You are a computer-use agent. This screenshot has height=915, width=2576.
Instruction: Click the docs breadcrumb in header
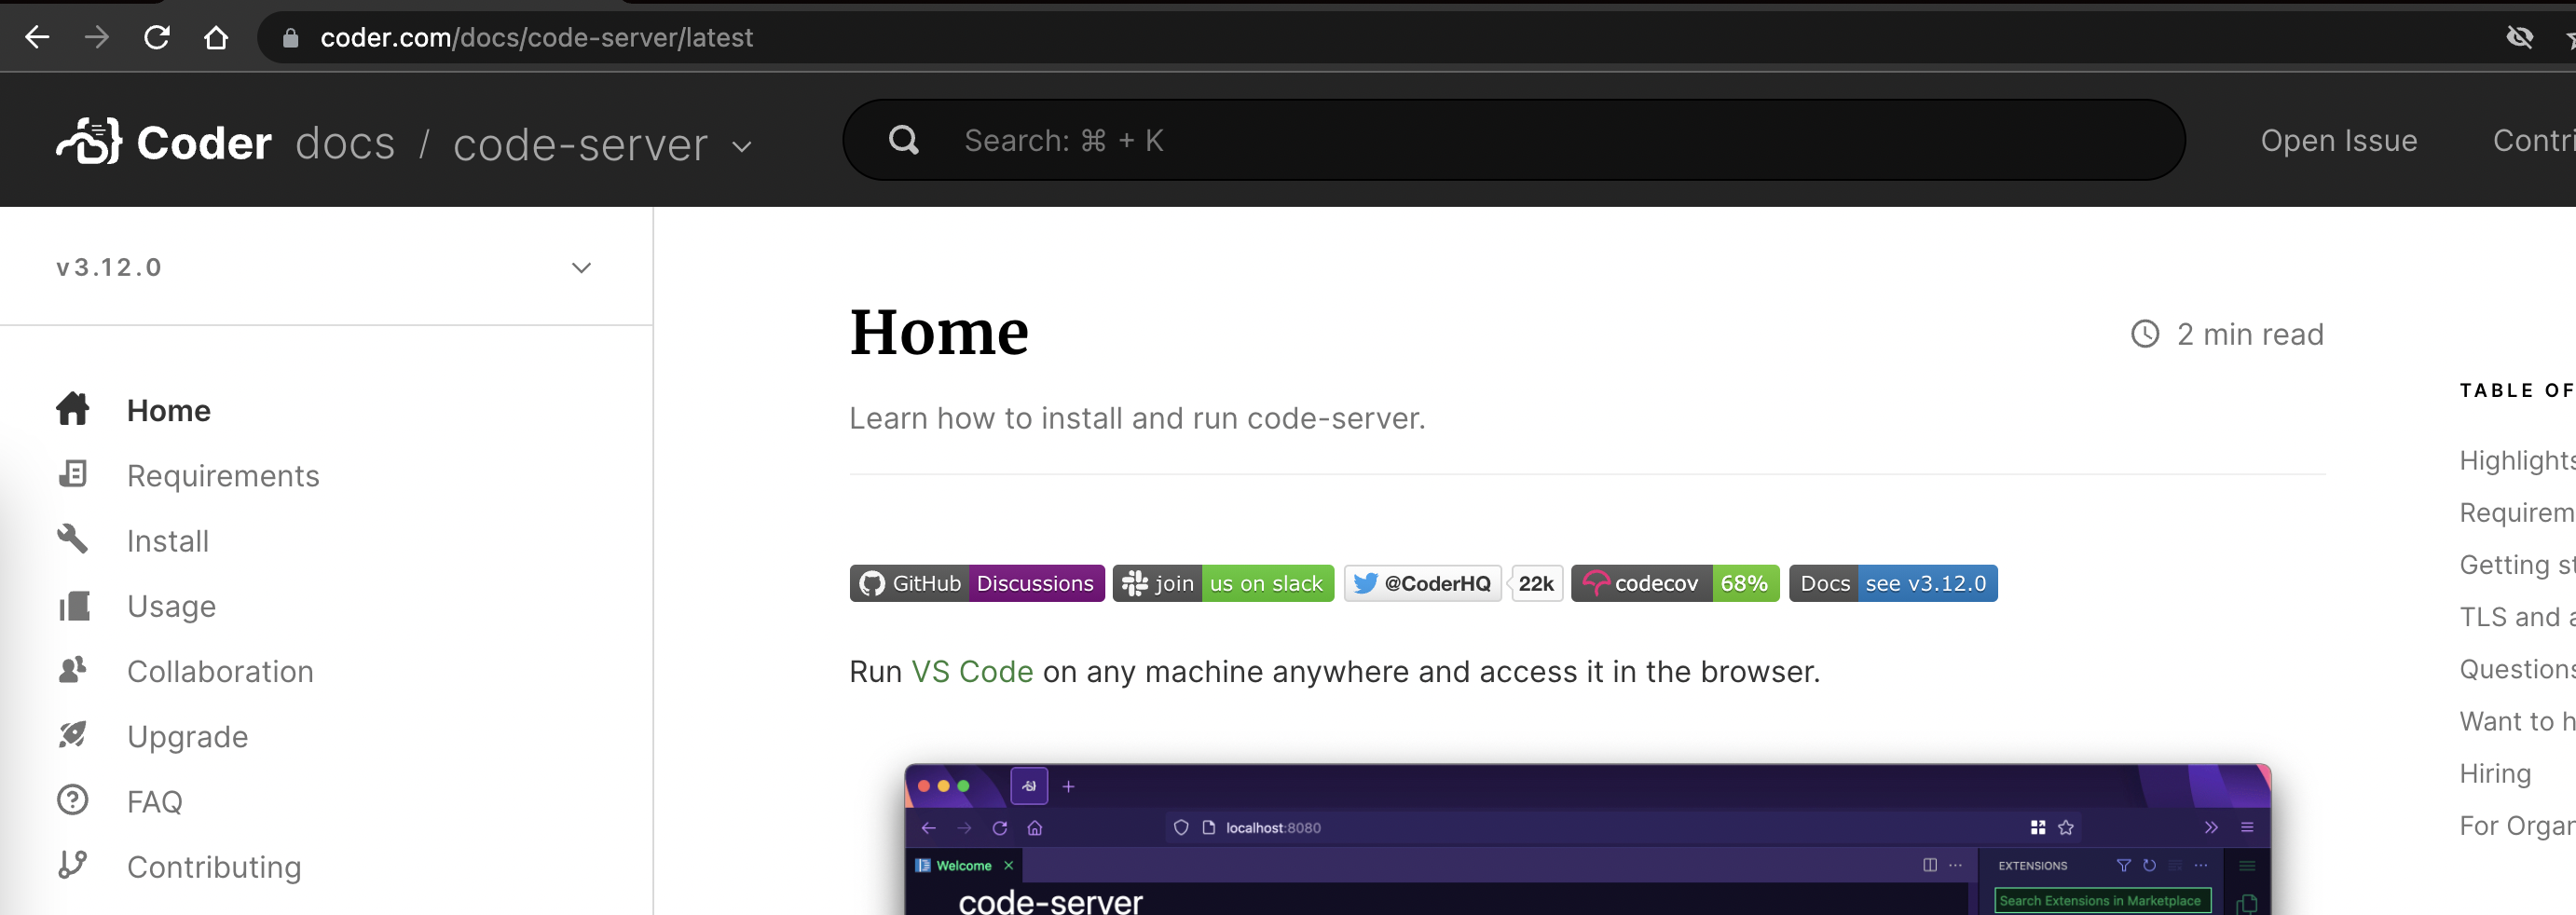(x=345, y=144)
